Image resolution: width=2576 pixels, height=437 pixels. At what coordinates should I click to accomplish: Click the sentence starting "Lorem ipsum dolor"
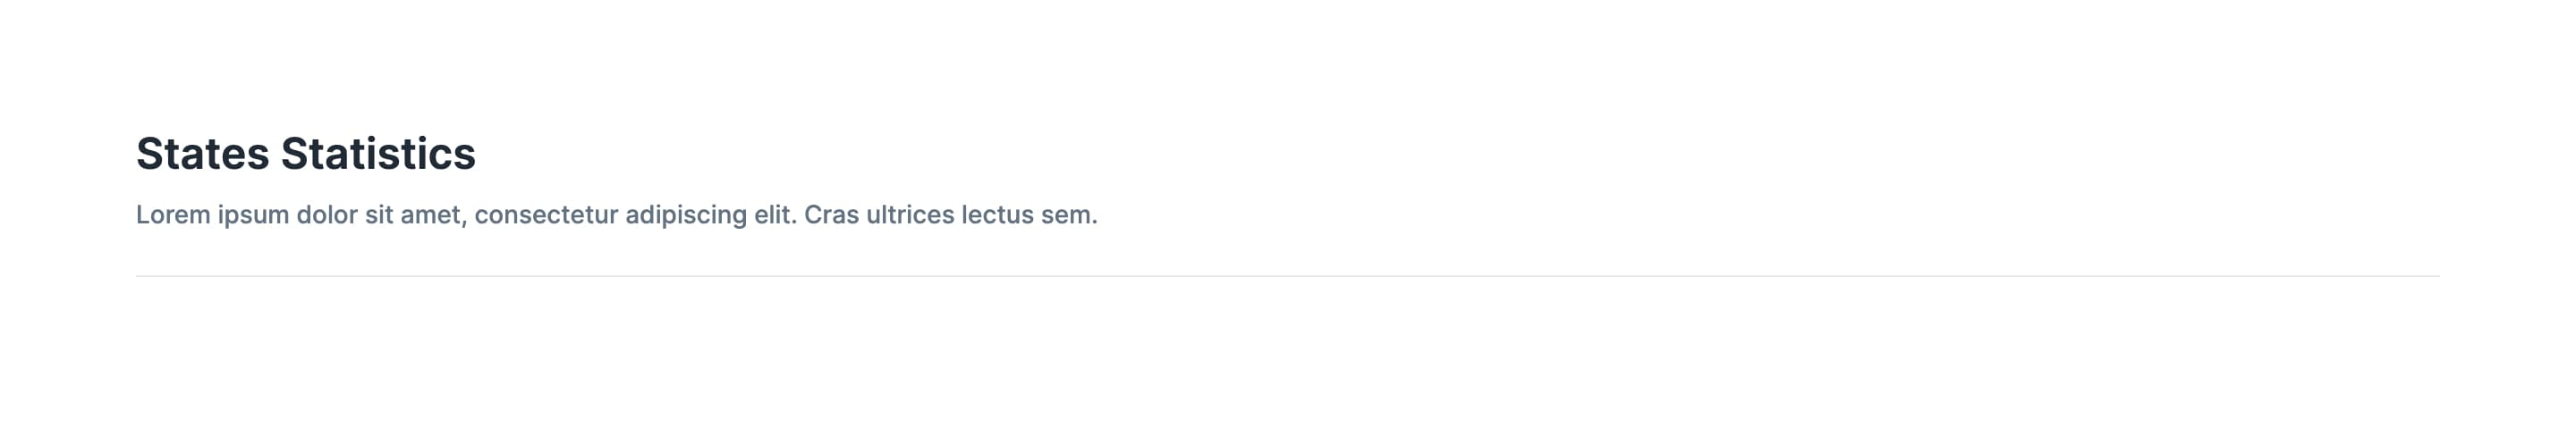pyautogui.click(x=466, y=215)
